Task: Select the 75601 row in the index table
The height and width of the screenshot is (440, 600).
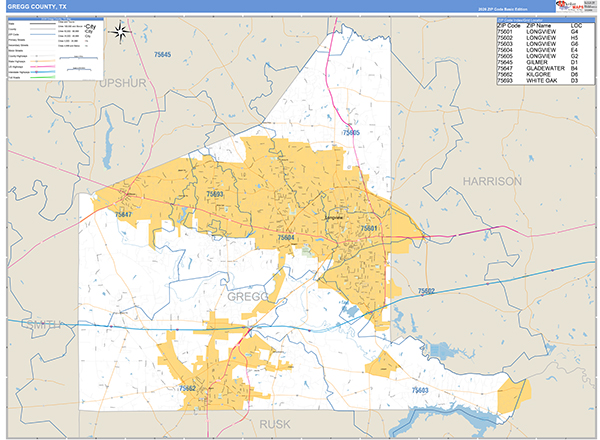Action: (545, 32)
